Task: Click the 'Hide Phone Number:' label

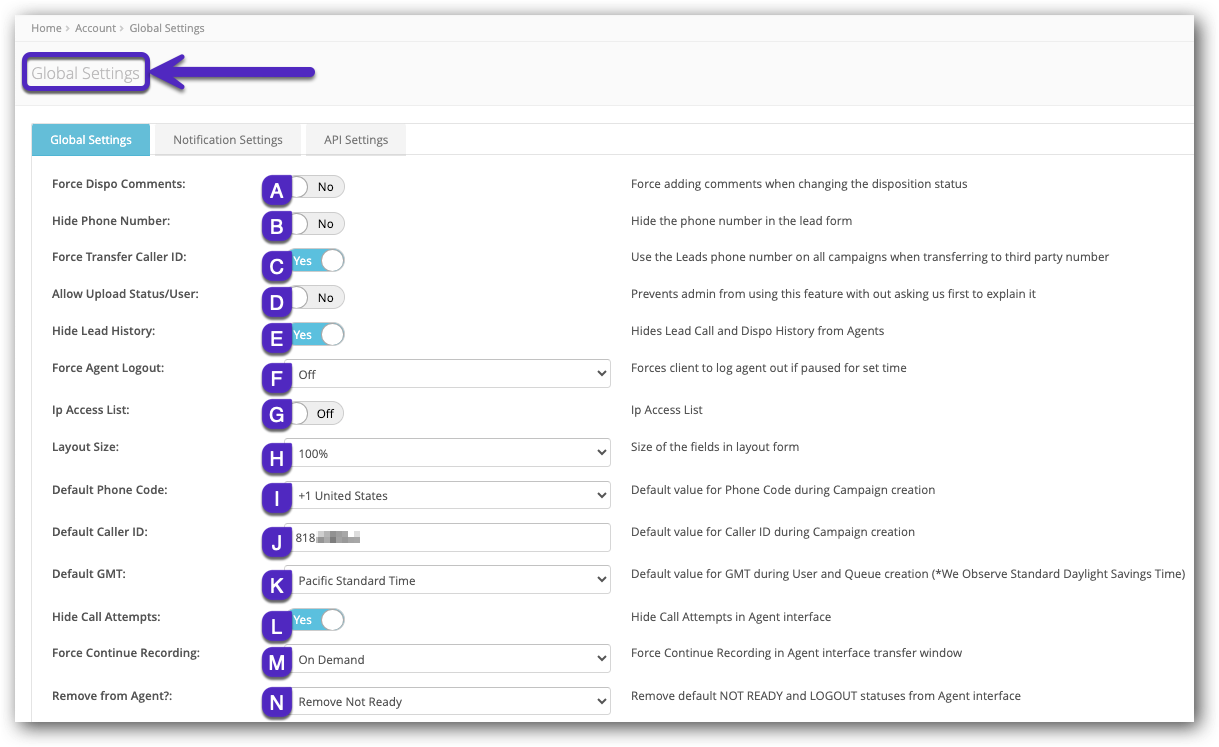Action: coord(112,220)
